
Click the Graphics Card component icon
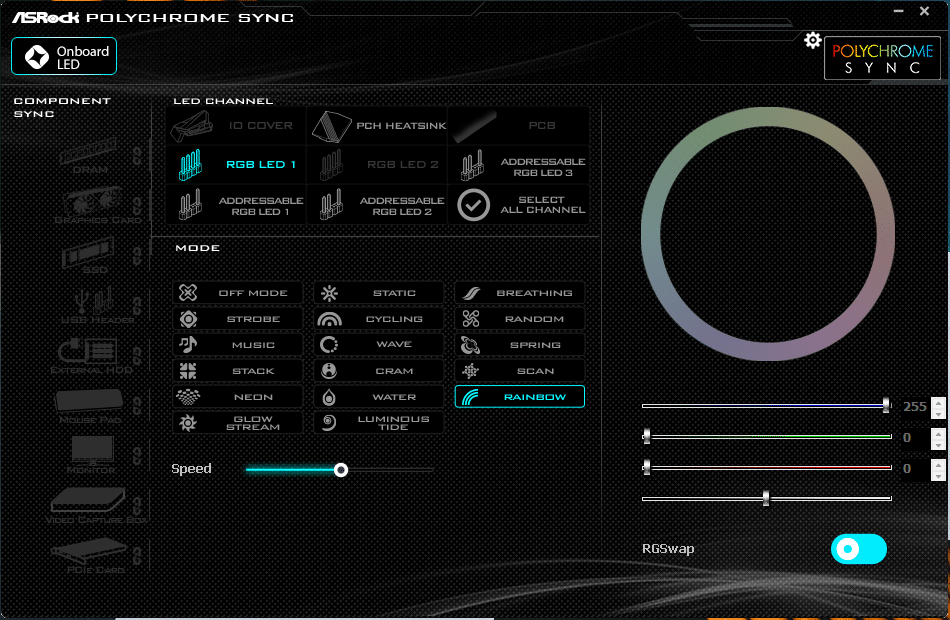[92, 201]
